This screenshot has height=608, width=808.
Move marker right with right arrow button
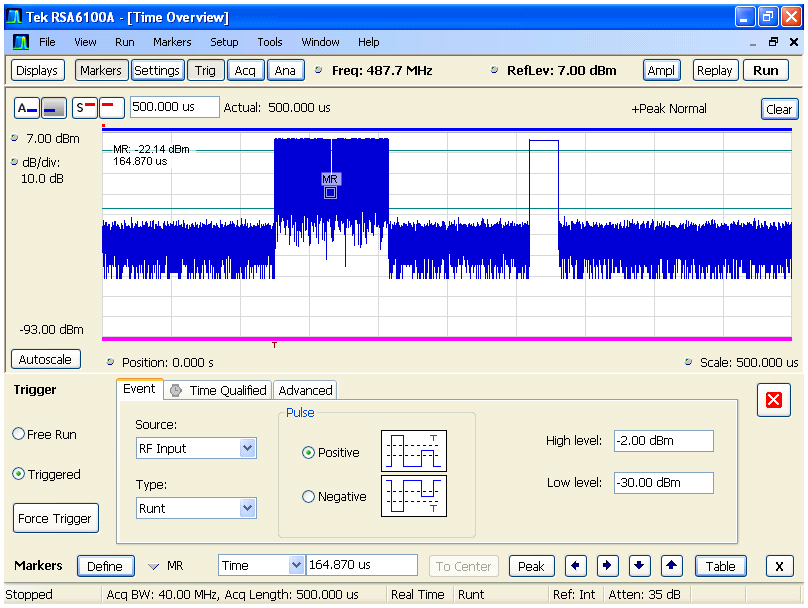pyautogui.click(x=608, y=566)
